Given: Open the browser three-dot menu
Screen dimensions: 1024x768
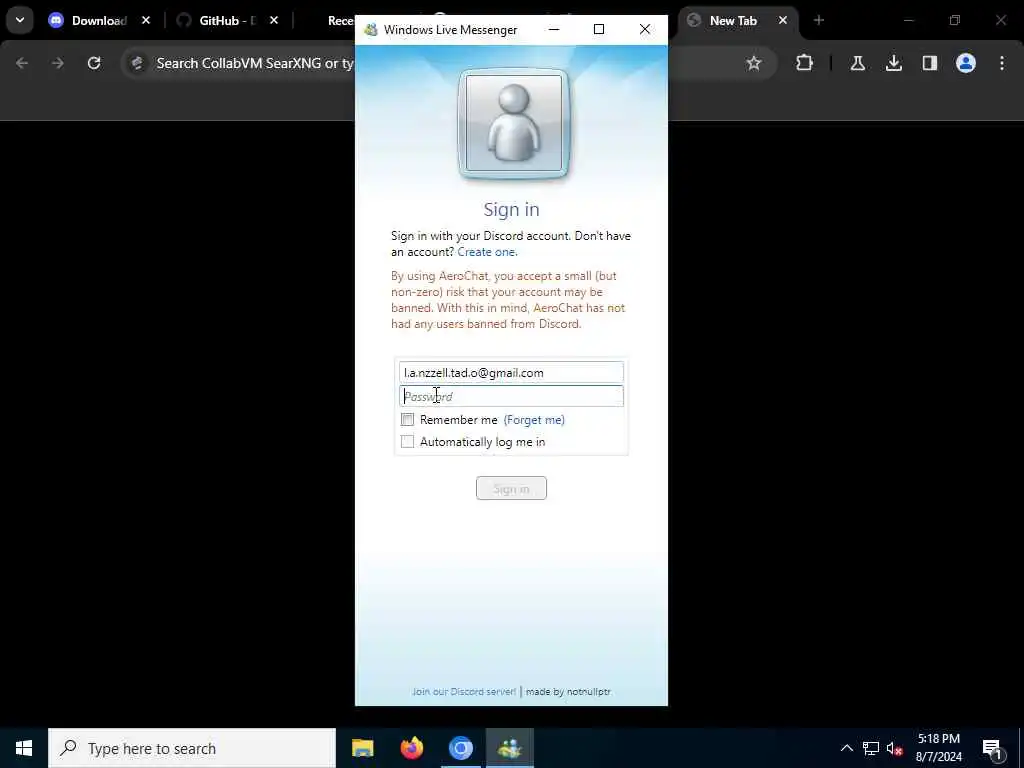Looking at the screenshot, I should click(1002, 63).
